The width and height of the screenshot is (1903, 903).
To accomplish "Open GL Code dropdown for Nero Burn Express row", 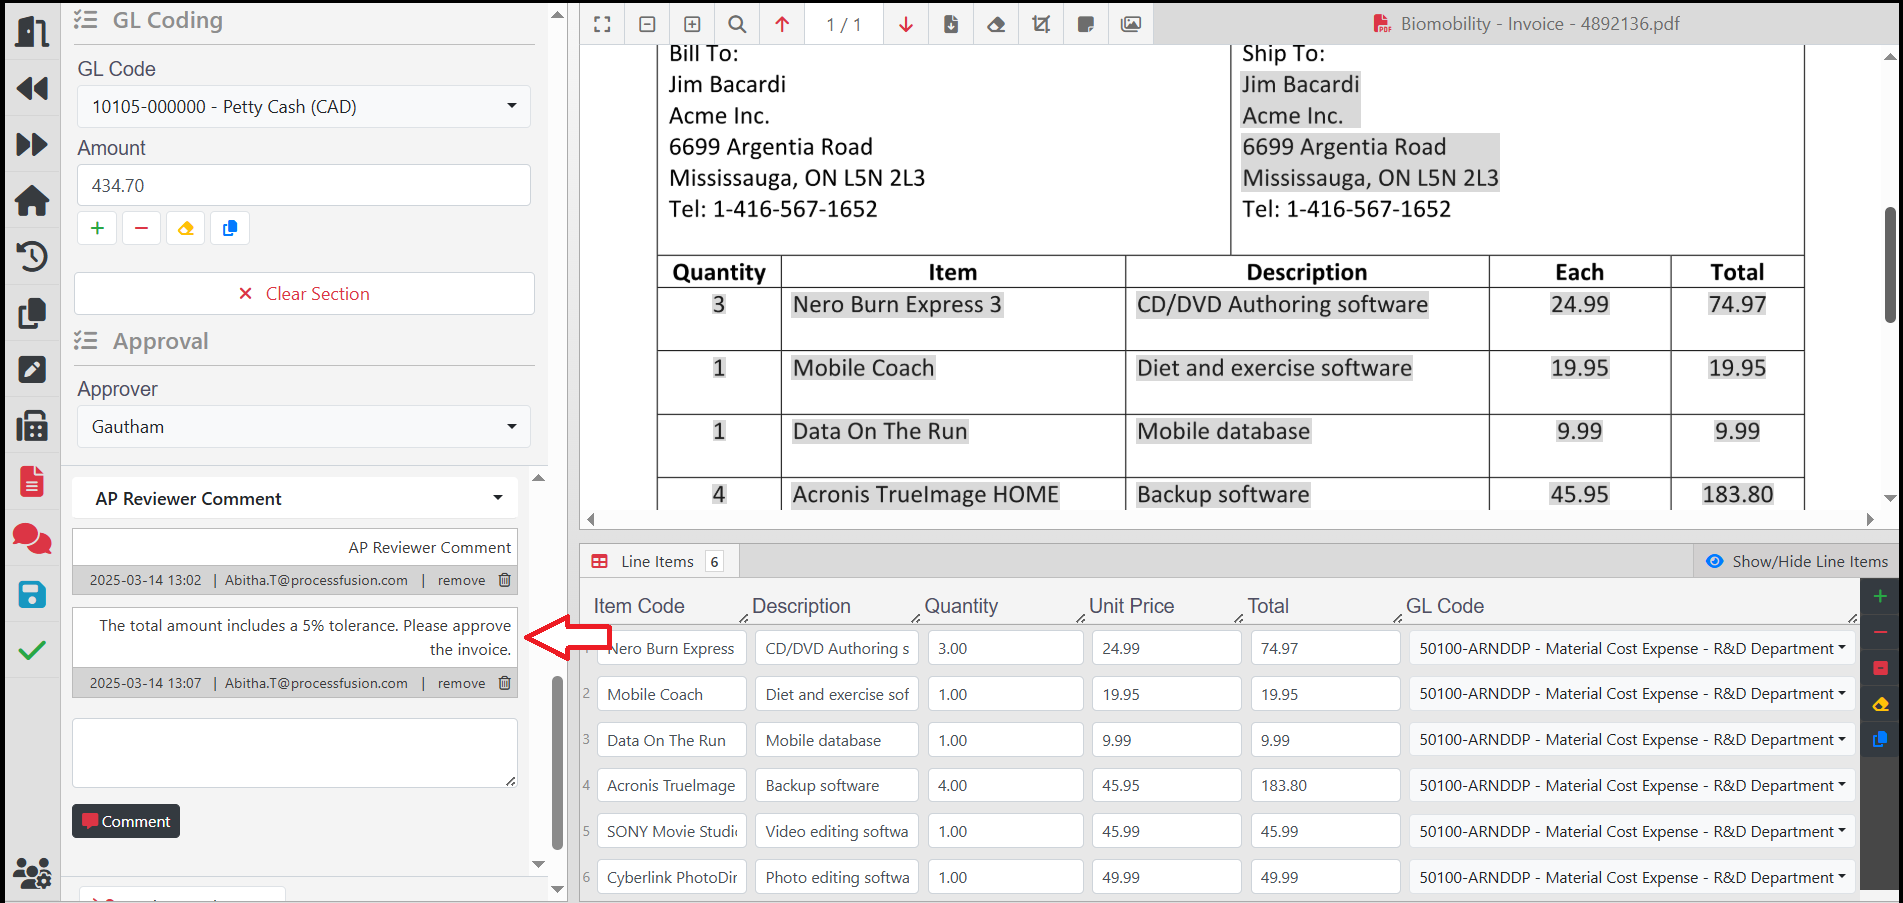I will [x=1632, y=648].
